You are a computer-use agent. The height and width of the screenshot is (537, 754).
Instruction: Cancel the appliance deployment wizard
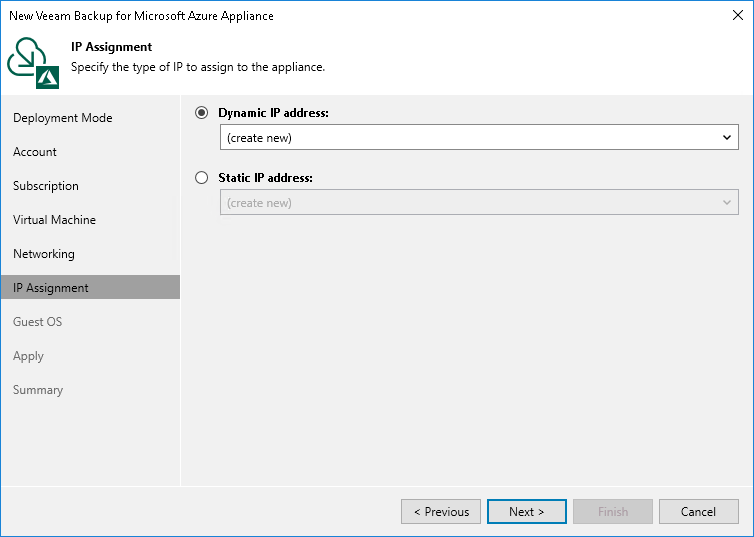coord(698,512)
